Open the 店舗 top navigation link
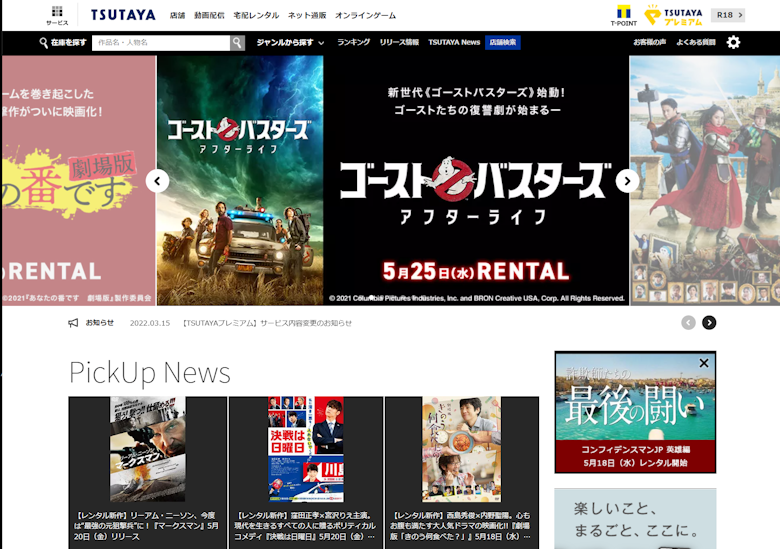This screenshot has height=549, width=780. point(177,15)
